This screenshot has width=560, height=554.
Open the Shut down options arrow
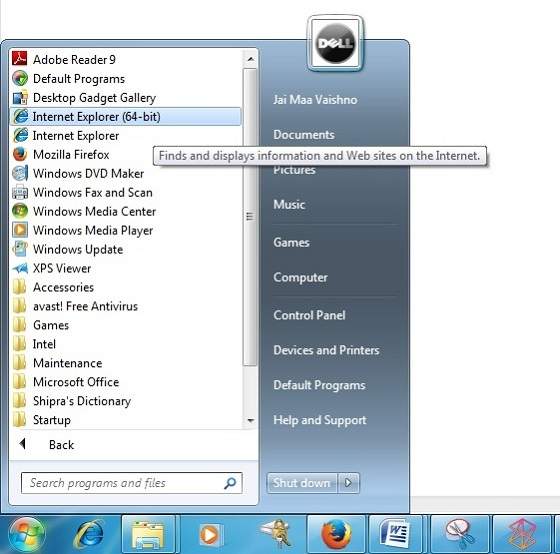point(348,483)
